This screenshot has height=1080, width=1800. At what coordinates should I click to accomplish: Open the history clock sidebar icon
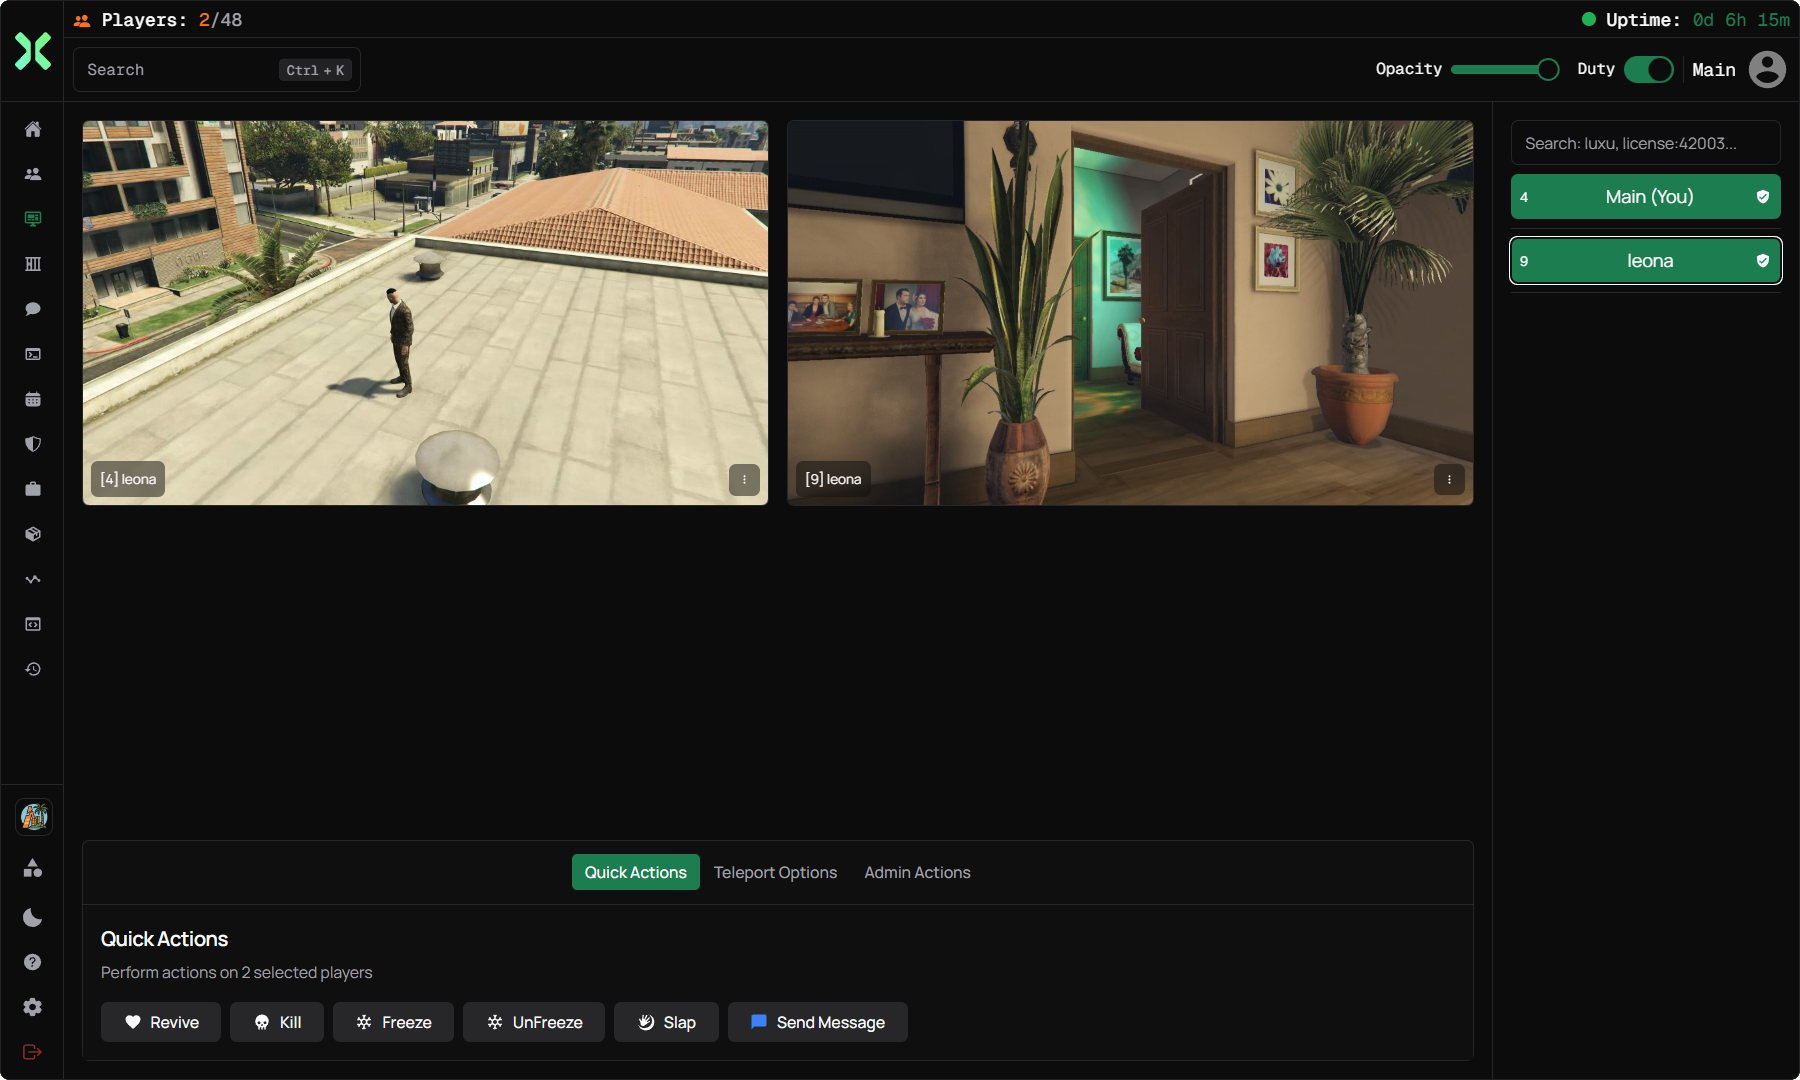click(33, 669)
